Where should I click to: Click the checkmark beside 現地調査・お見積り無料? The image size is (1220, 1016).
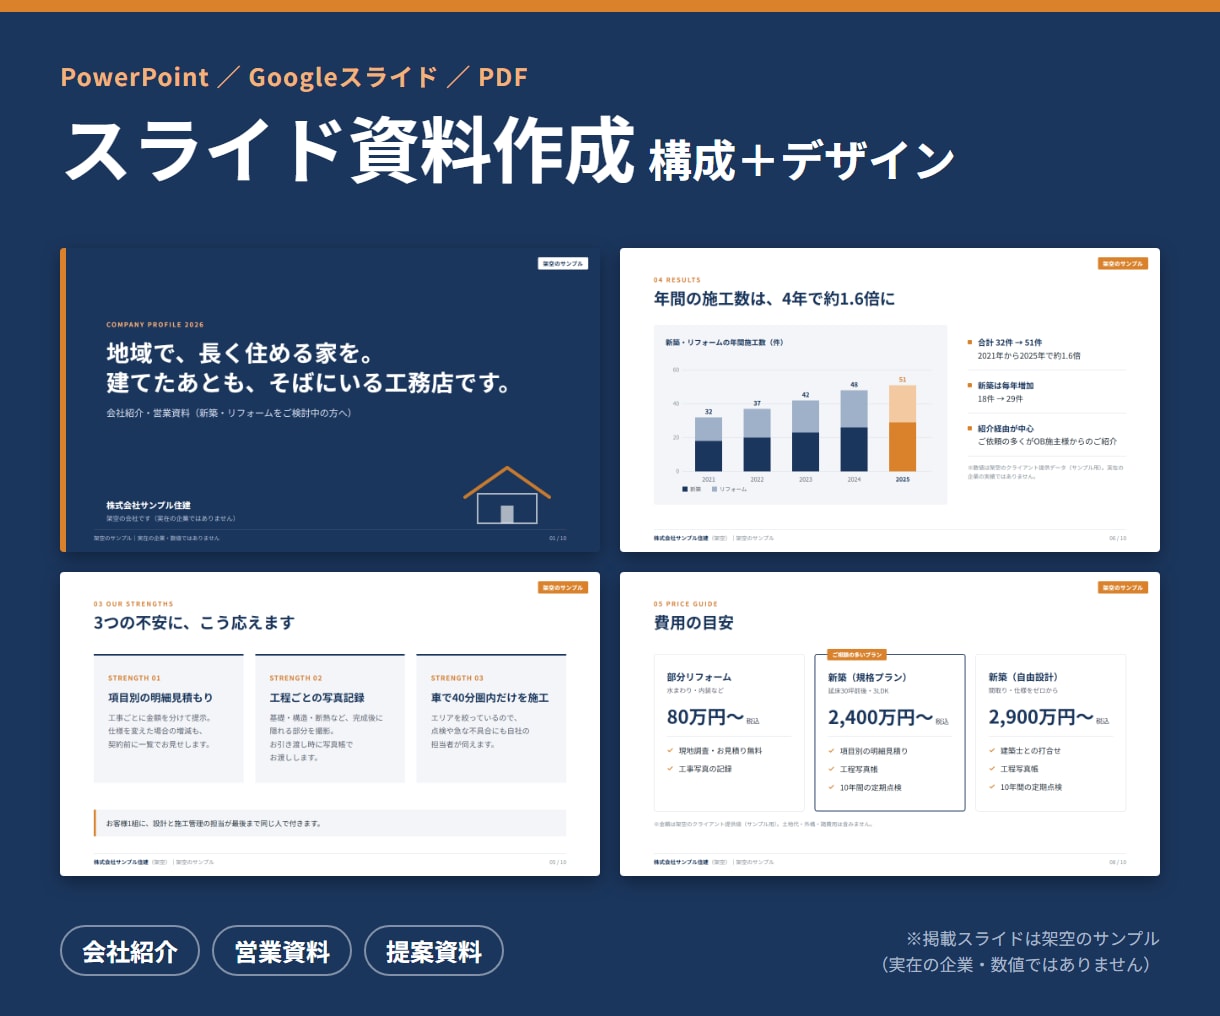[670, 751]
